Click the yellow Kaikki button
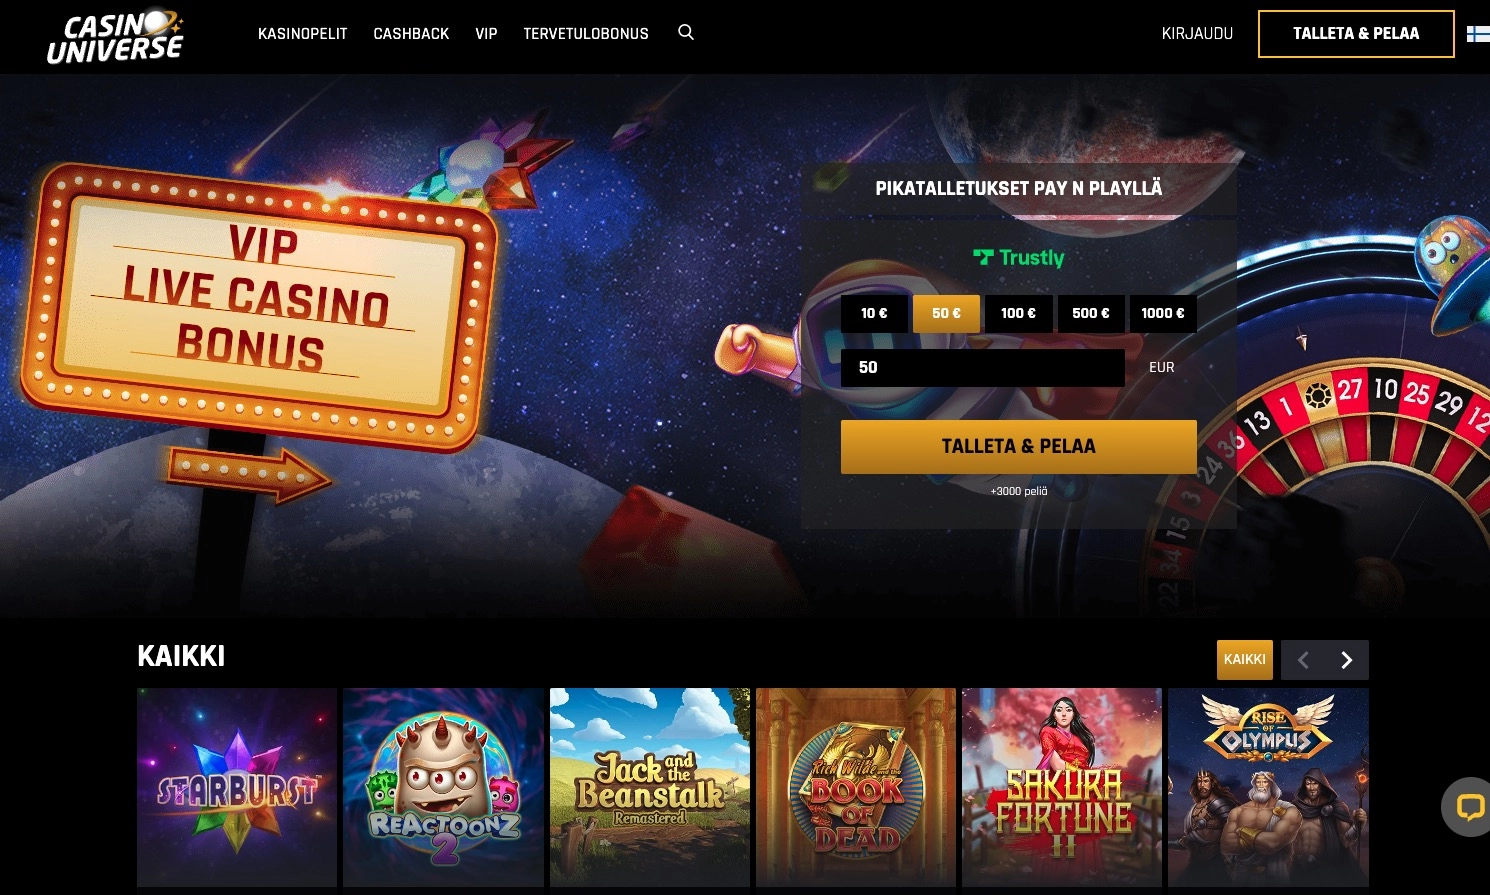Image resolution: width=1490 pixels, height=895 pixels. coord(1245,660)
